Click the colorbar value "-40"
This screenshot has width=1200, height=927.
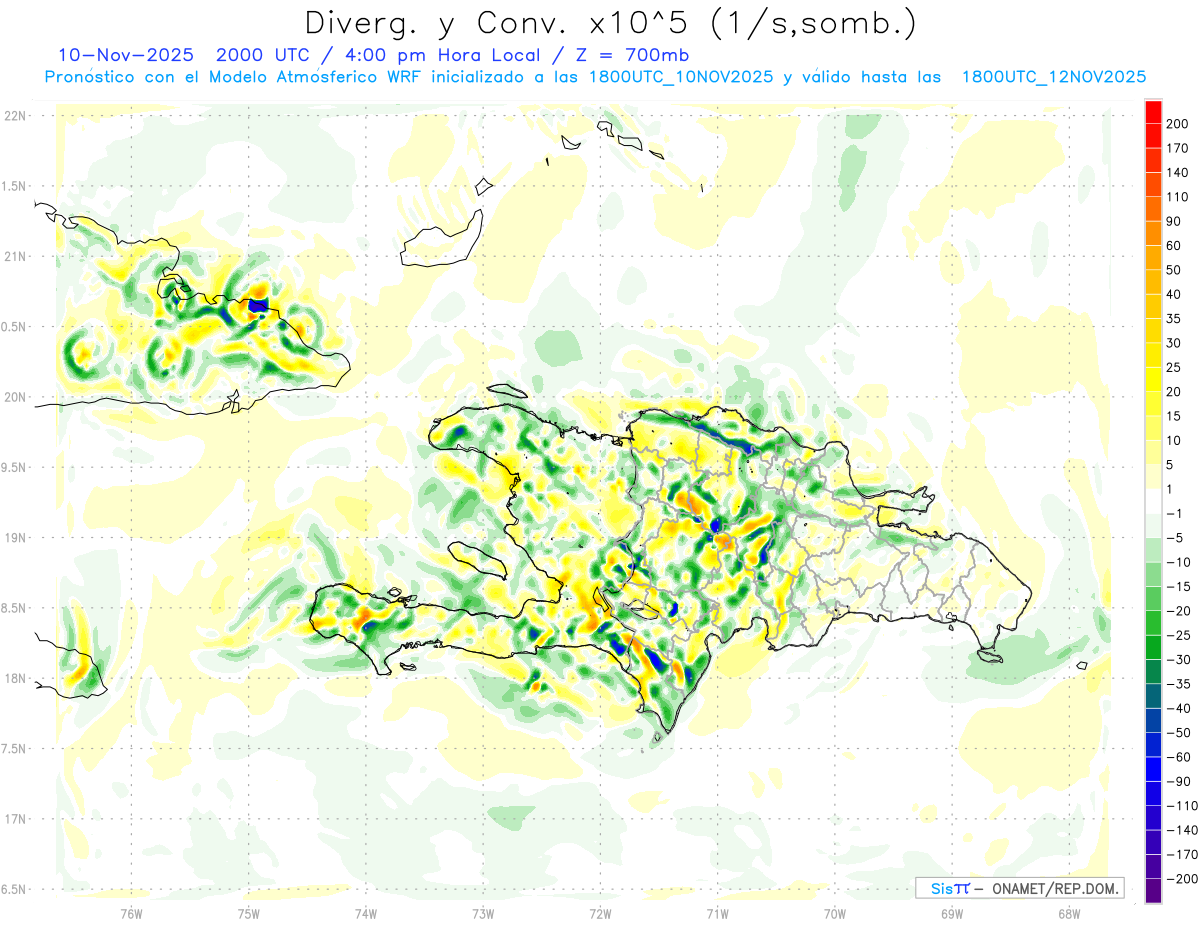[x=1180, y=708]
